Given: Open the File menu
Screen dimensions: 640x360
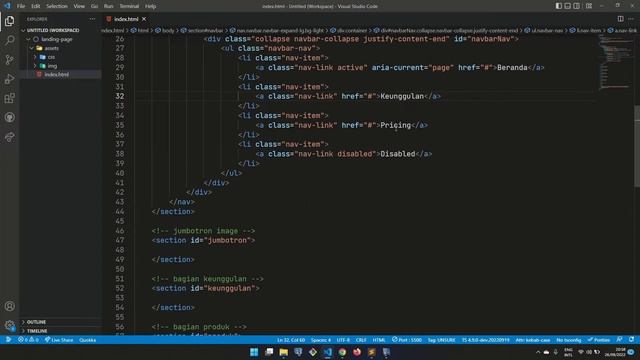Looking at the screenshot, I should (21, 6).
